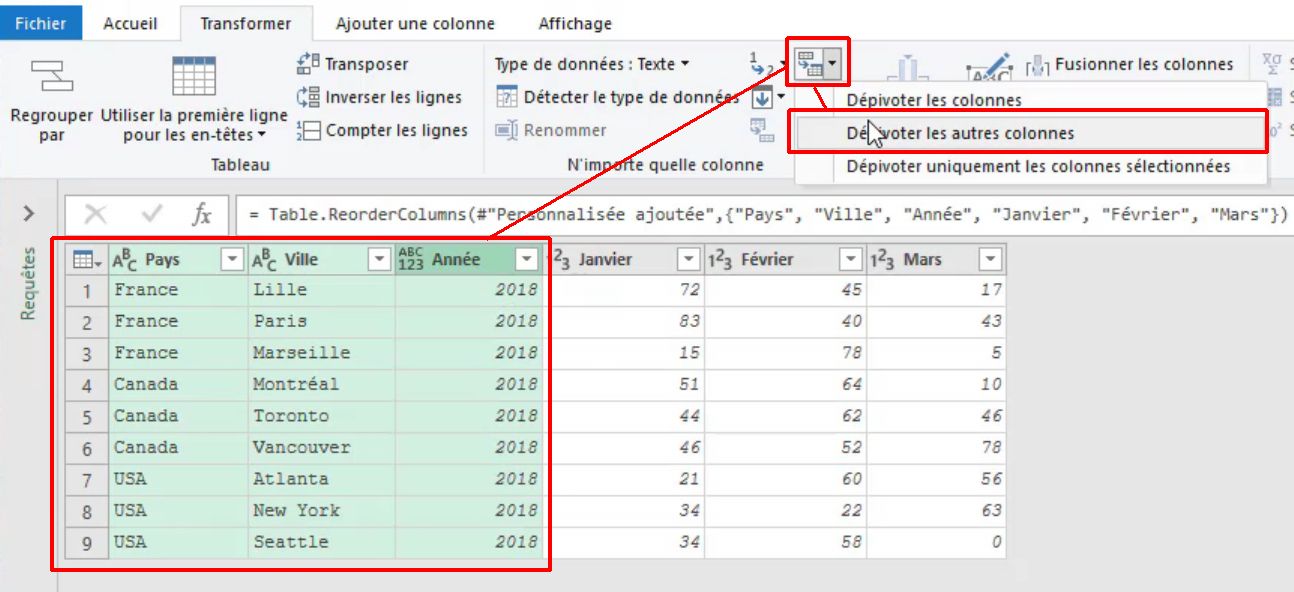
Task: Click the Février value 64 for Montréal
Action: [x=785, y=385]
